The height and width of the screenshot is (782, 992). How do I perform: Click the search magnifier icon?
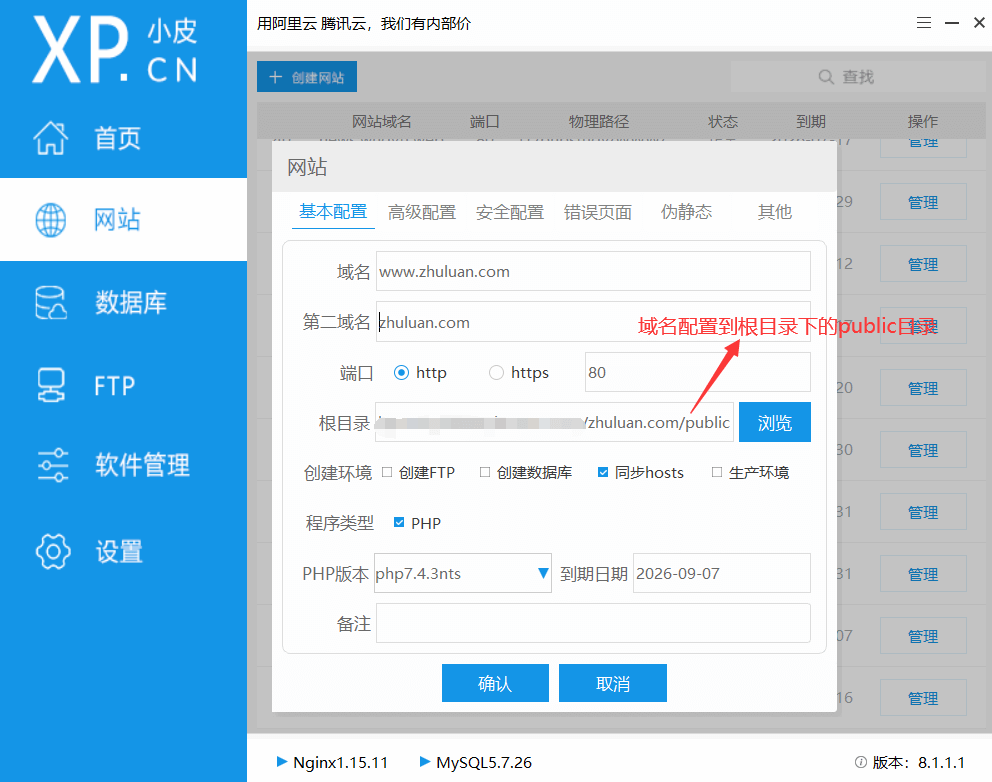pos(825,76)
